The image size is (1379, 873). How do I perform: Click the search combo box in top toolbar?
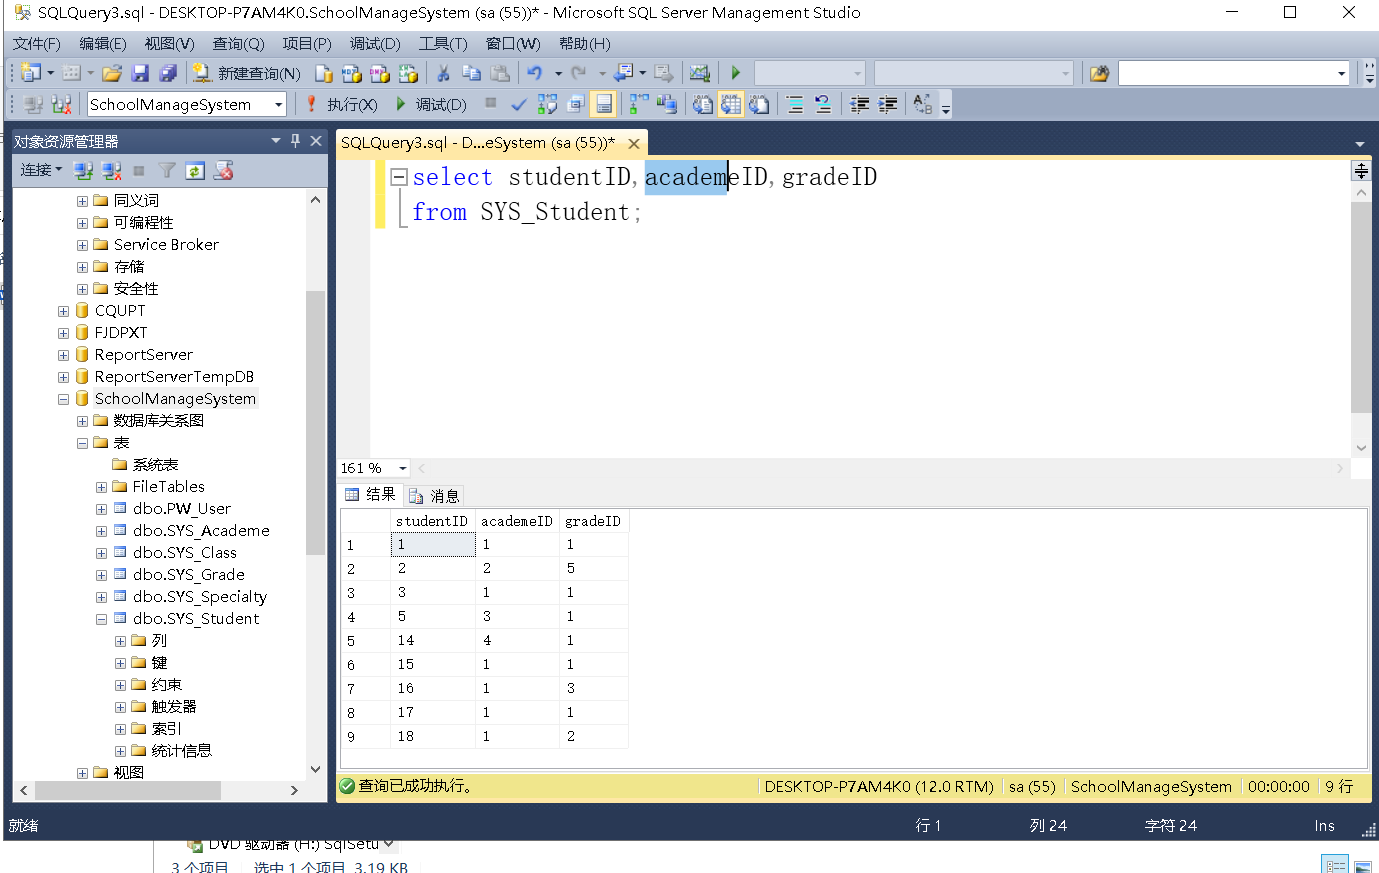(x=1233, y=73)
